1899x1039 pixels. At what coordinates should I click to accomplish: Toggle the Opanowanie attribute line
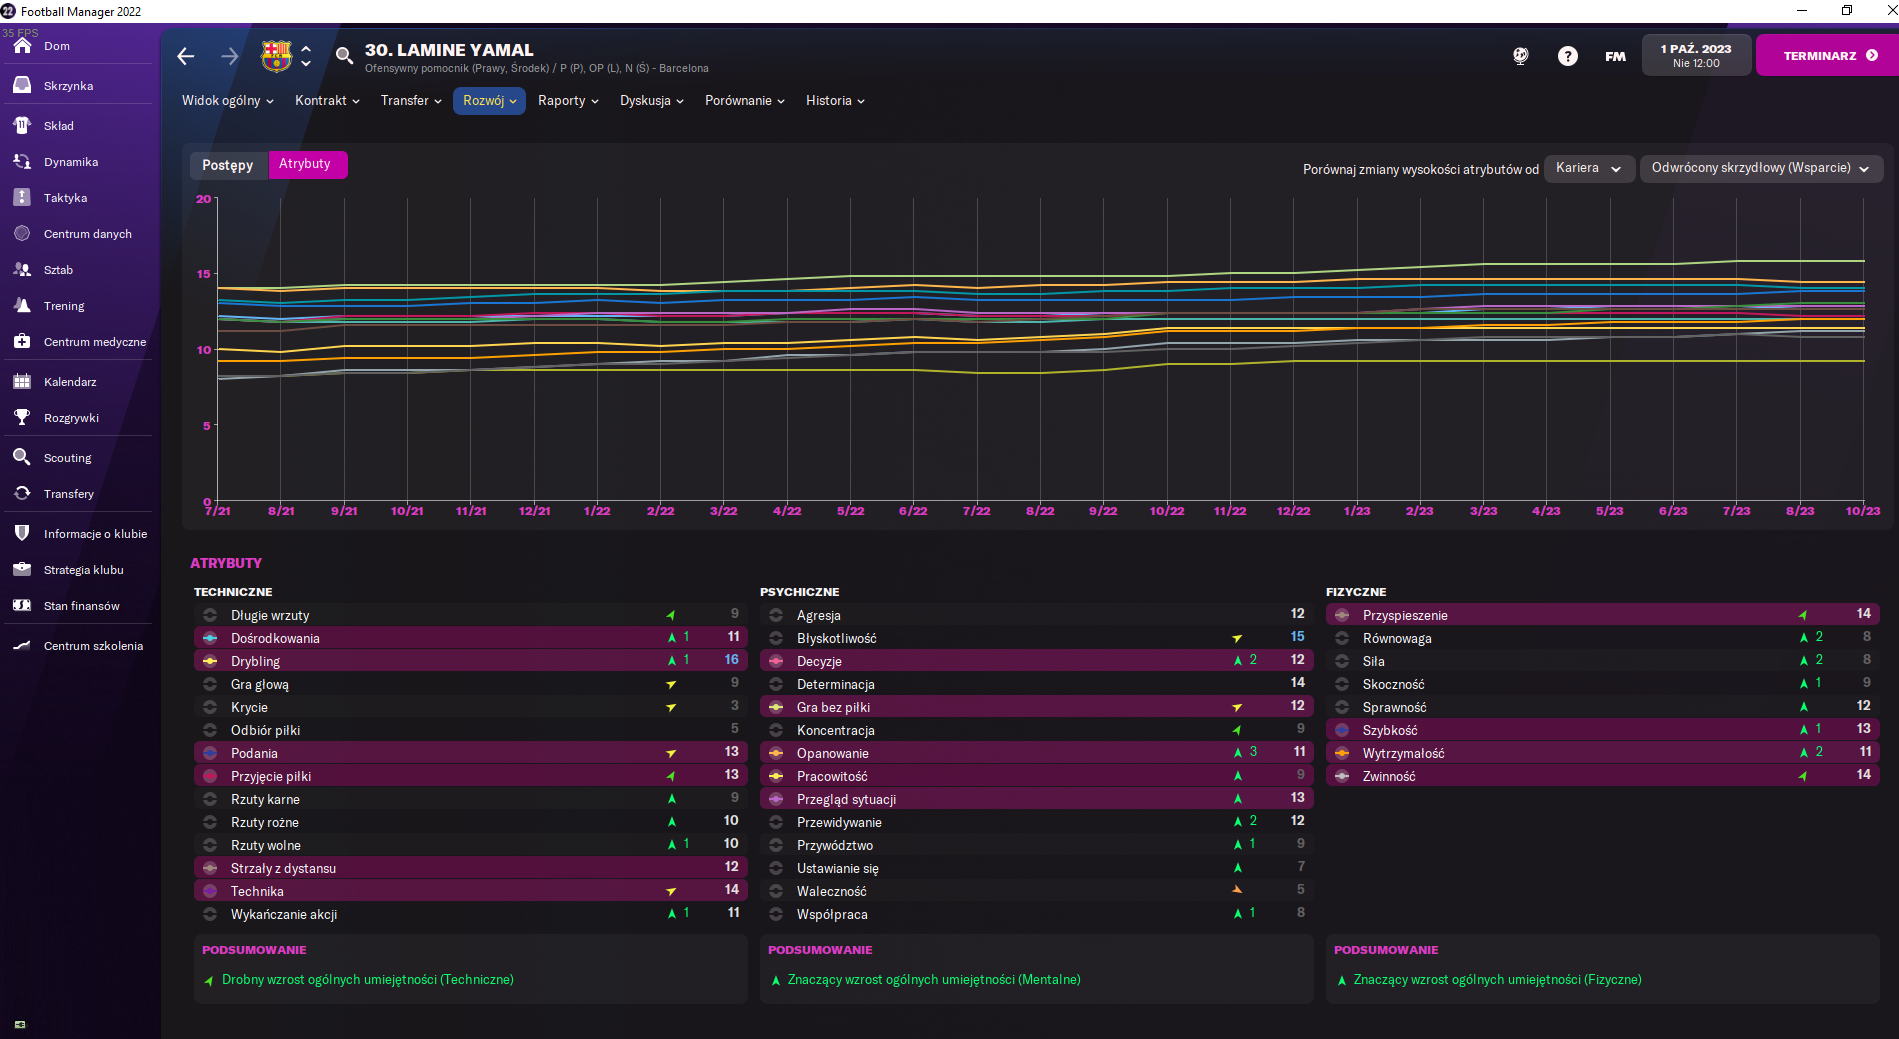[776, 753]
